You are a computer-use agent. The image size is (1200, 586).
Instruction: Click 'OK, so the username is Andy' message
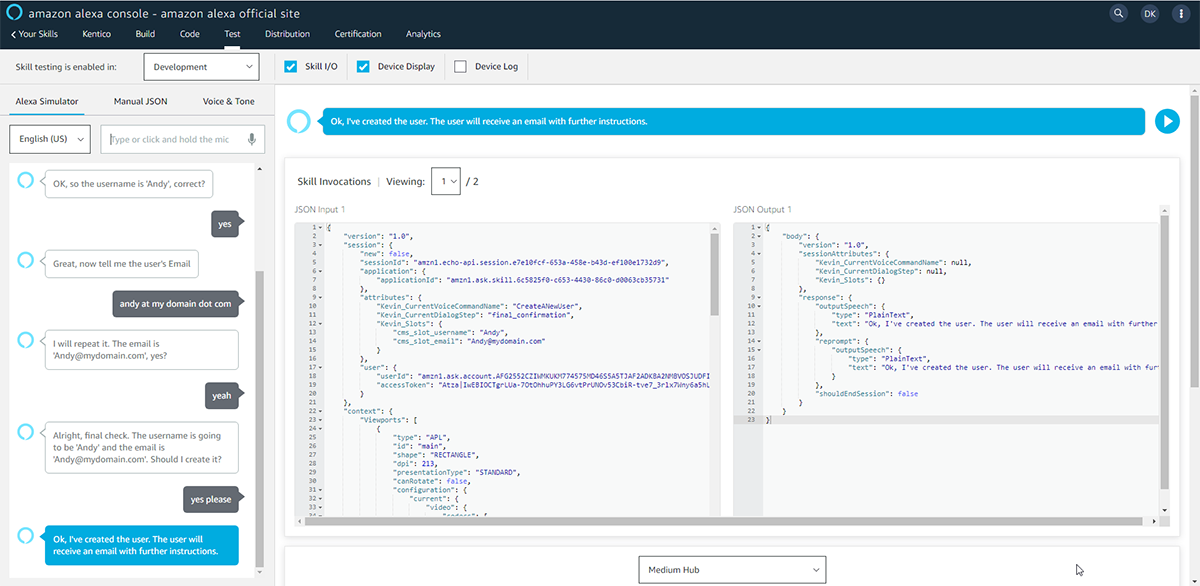pos(129,184)
